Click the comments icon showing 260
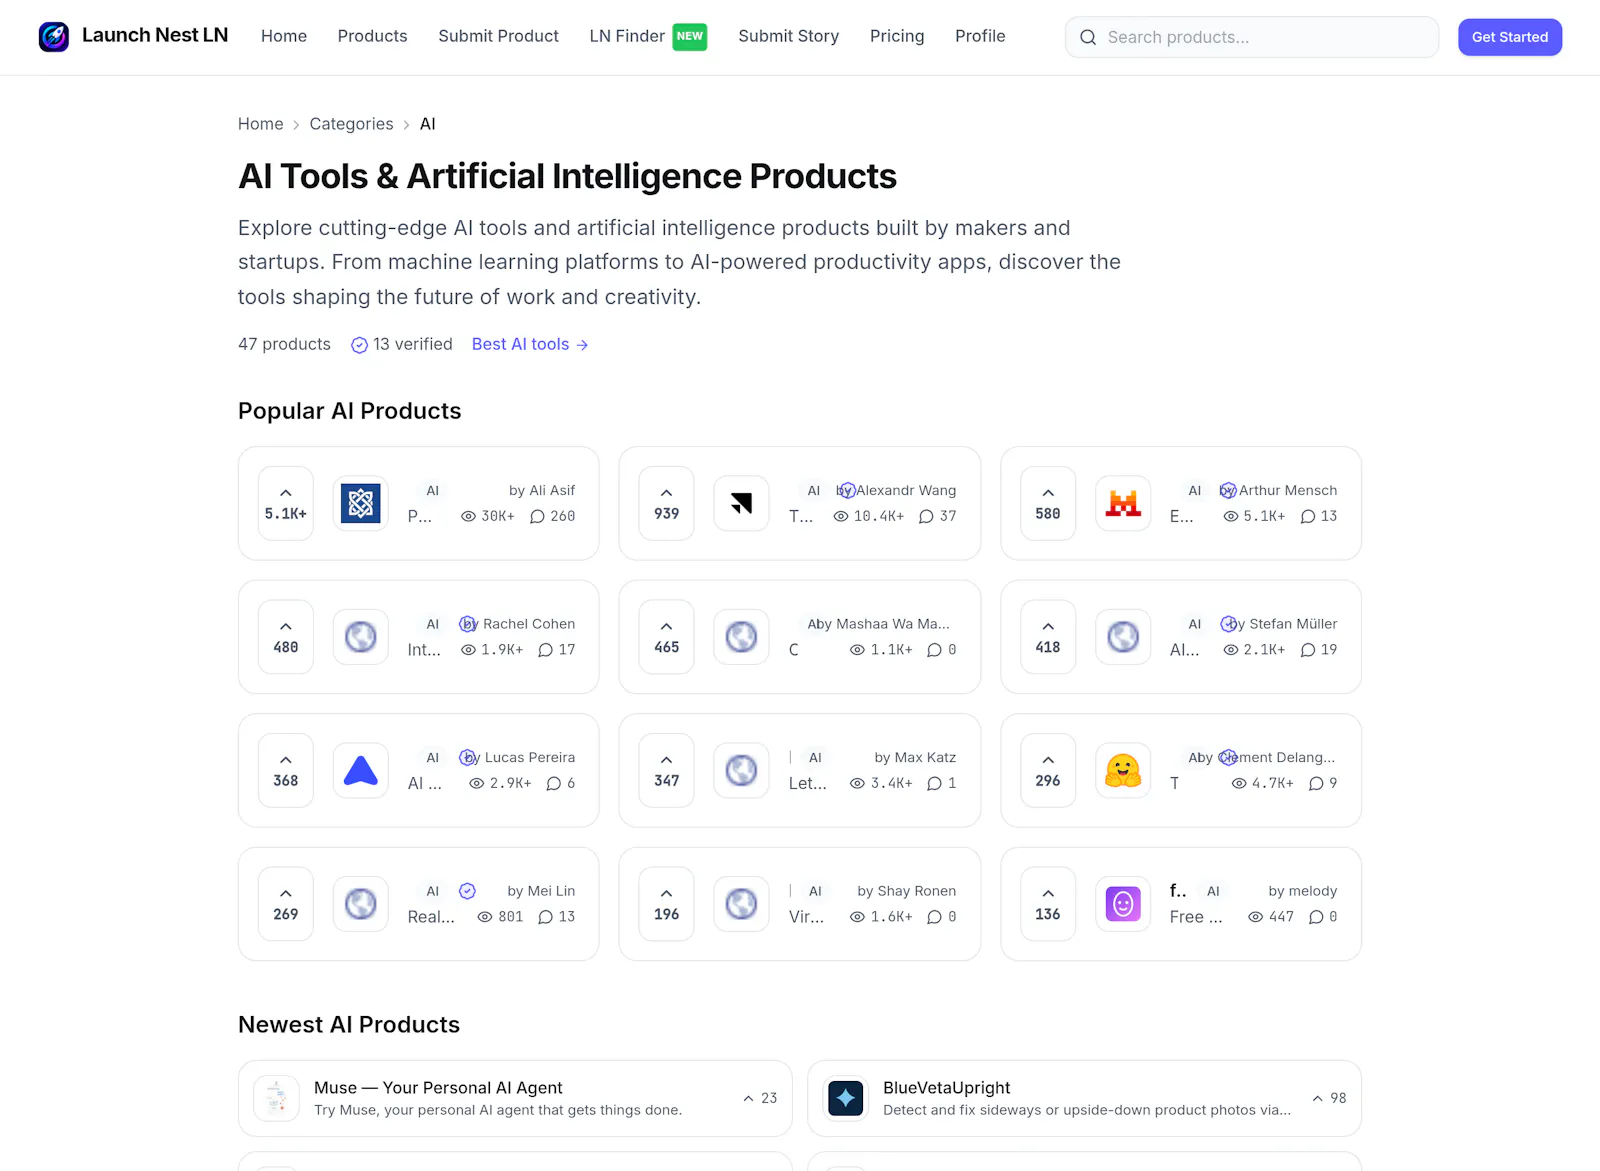 (537, 517)
